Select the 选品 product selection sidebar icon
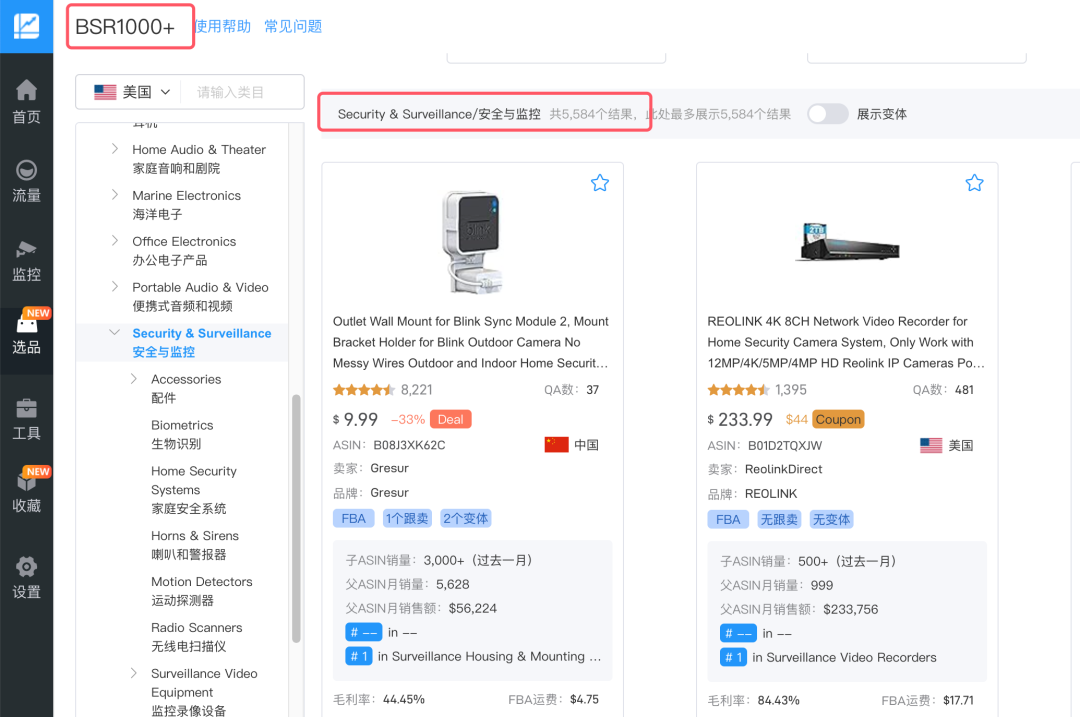Image resolution: width=1080 pixels, height=717 pixels. click(26, 335)
